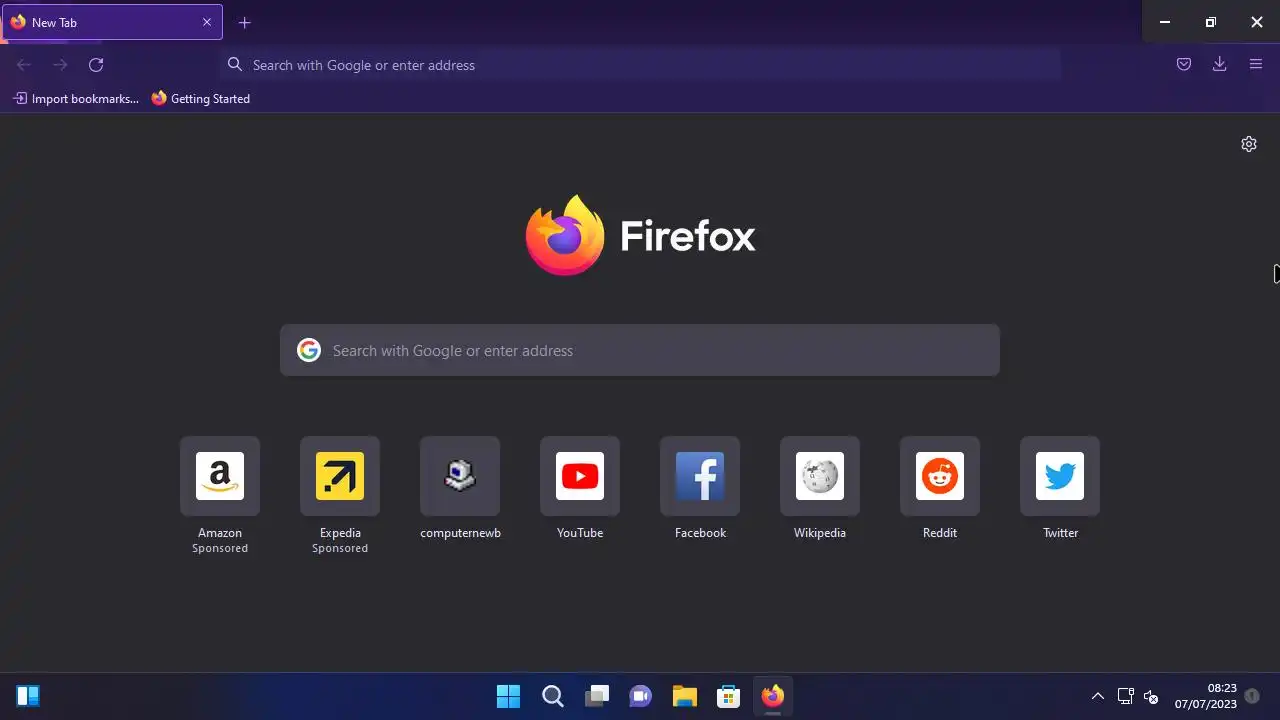Click the Google icon in search box
Screen dimensions: 1280x720
(x=309, y=350)
